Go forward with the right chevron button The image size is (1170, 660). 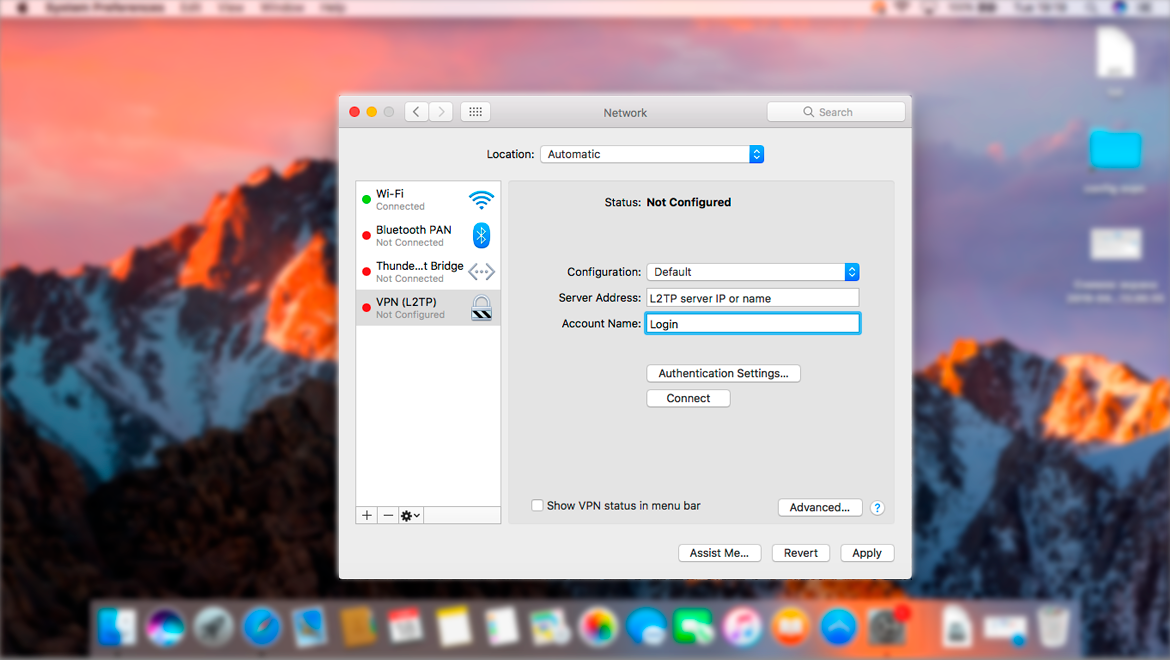pyautogui.click(x=441, y=112)
